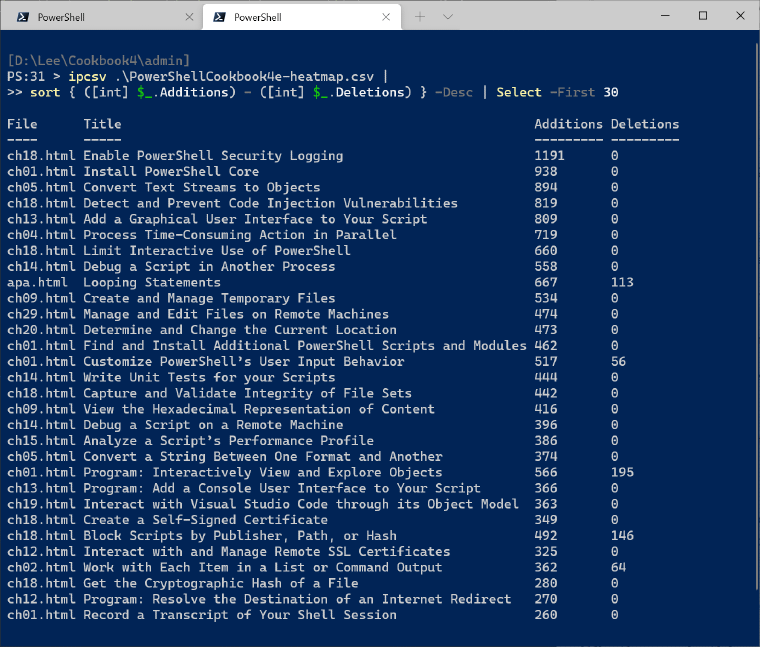The width and height of the screenshot is (760, 647).
Task: Click the File column header
Action: click(22, 124)
